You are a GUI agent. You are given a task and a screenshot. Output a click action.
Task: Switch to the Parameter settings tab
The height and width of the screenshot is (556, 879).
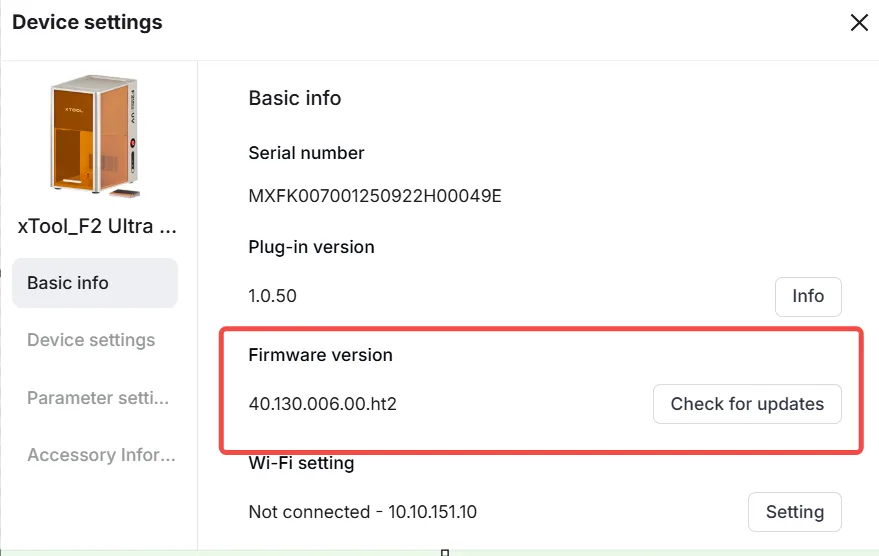(x=98, y=398)
